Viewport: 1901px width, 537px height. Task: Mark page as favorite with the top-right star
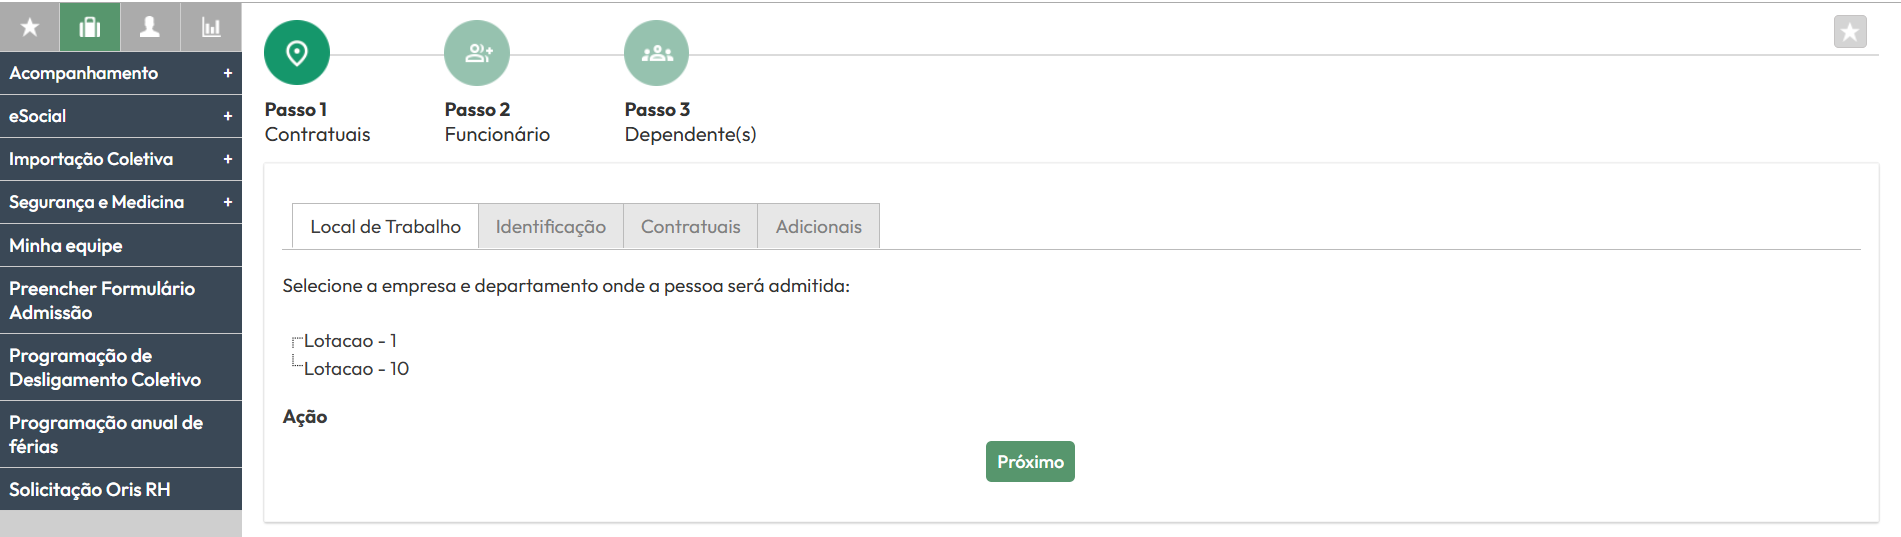point(1850,32)
